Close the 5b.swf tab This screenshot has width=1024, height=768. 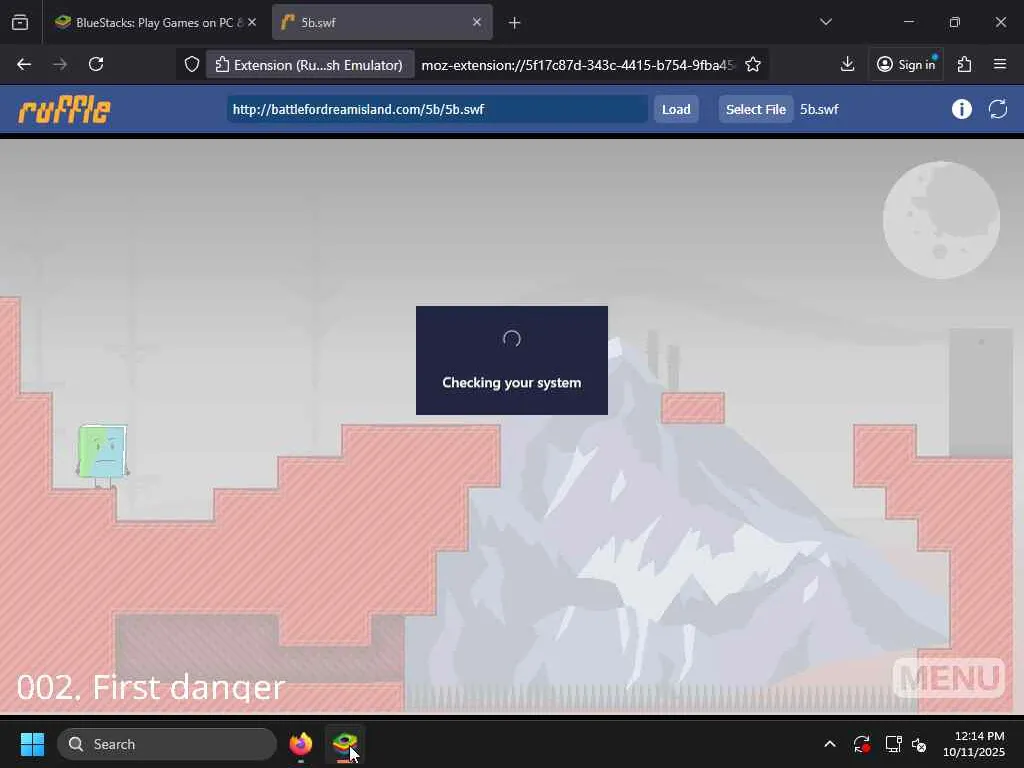pos(477,22)
